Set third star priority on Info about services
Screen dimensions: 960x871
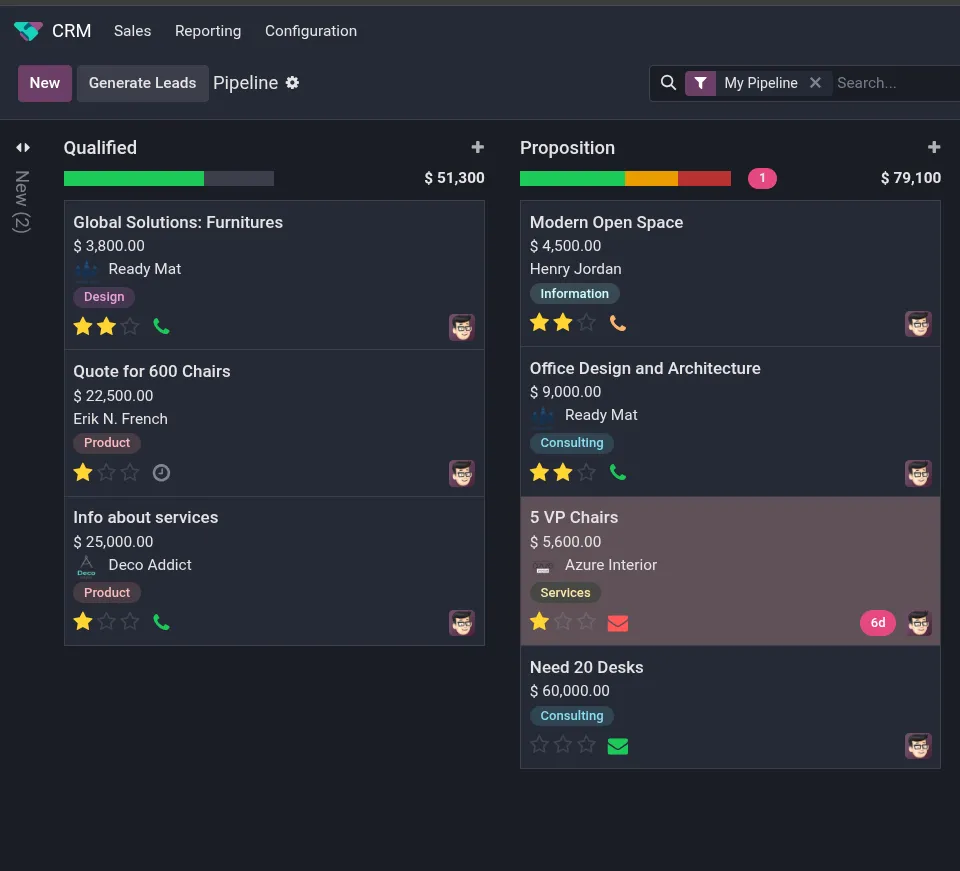tap(130, 622)
